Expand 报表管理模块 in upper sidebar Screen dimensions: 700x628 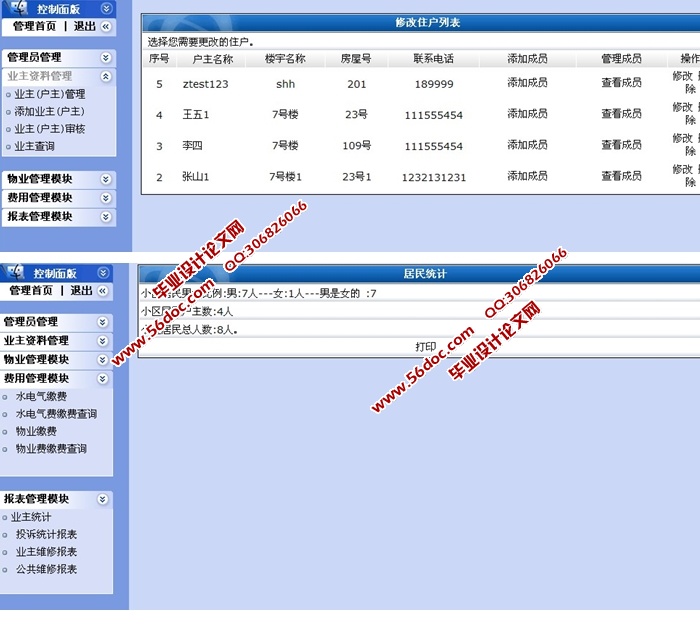pos(106,217)
